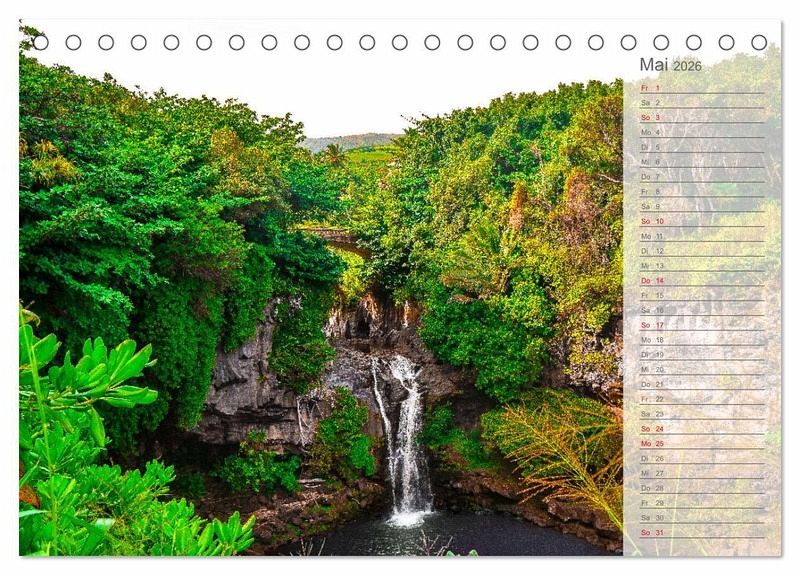800x575 pixels.
Task: Select the red Sunday row "So 10"
Action: 702,221
